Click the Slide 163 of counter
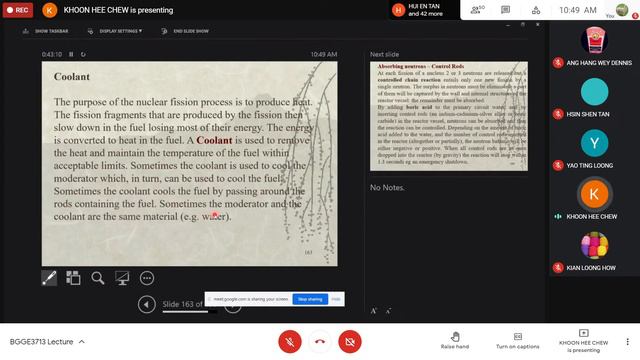The image size is (640, 360). pos(182,304)
